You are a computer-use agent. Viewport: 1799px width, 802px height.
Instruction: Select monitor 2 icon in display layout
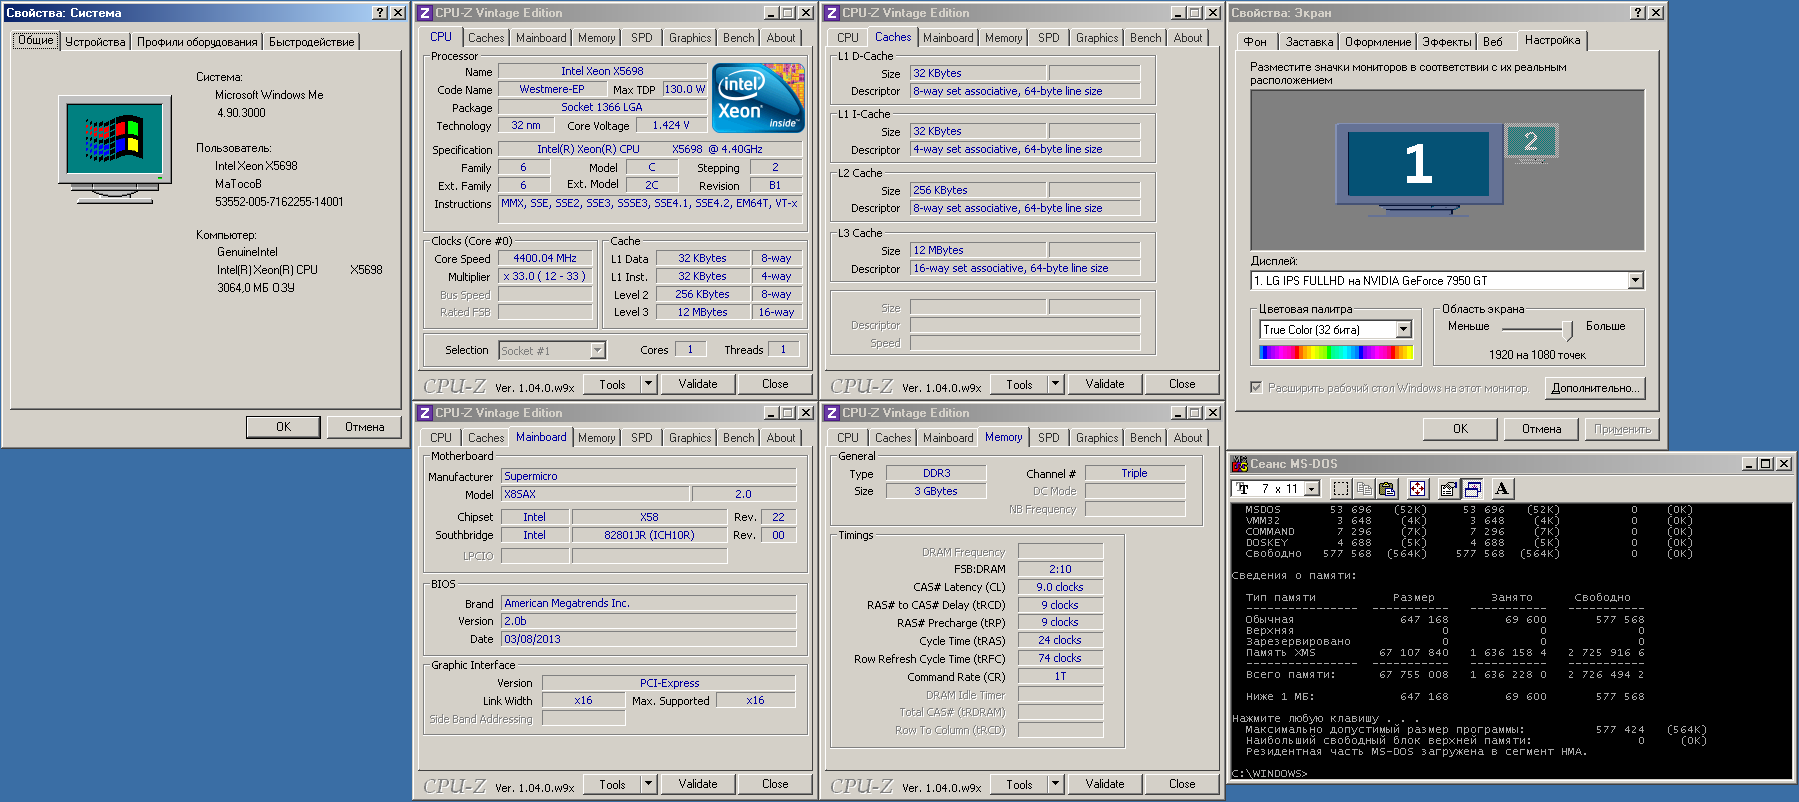pos(1530,142)
